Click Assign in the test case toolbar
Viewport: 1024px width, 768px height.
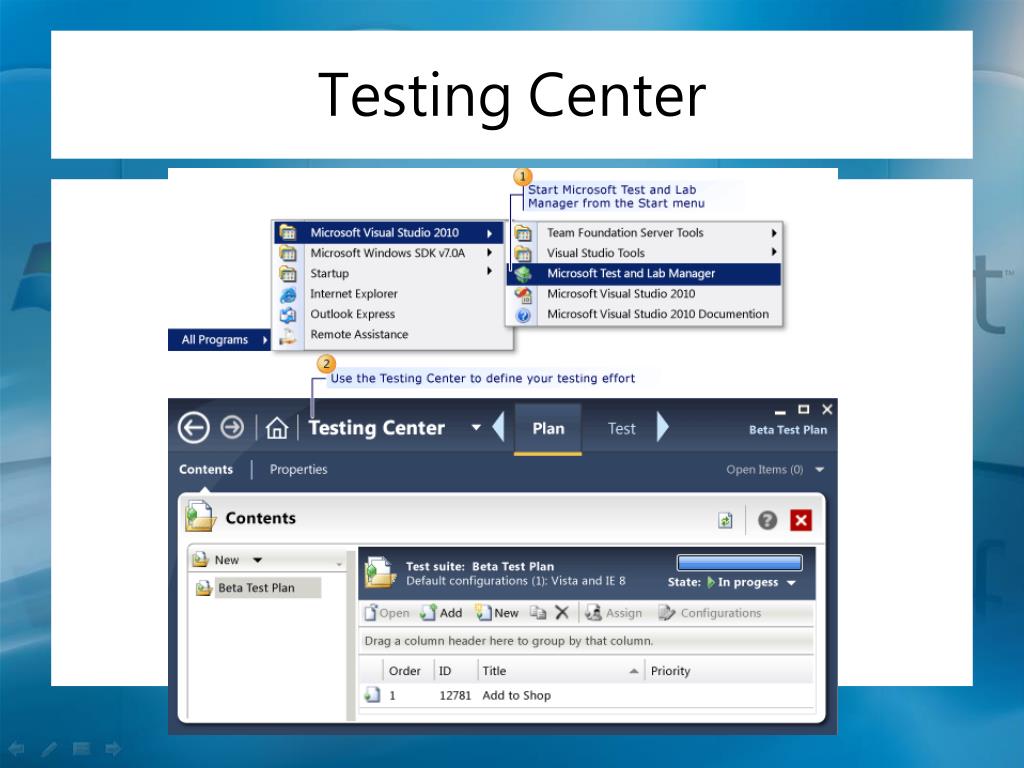(614, 613)
